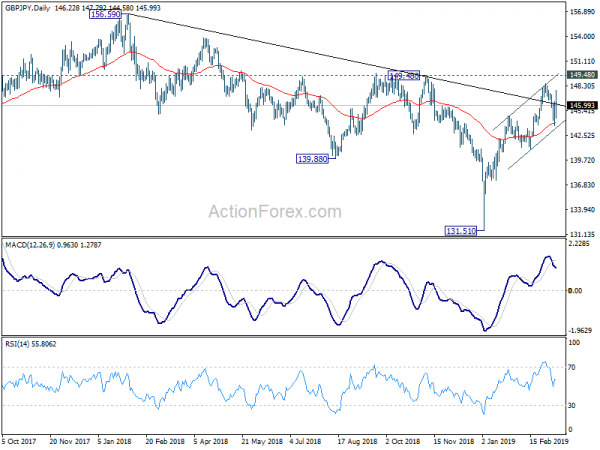This screenshot has width=600, height=450.
Task: Click the 131.135 price axis value
Action: 582,235
